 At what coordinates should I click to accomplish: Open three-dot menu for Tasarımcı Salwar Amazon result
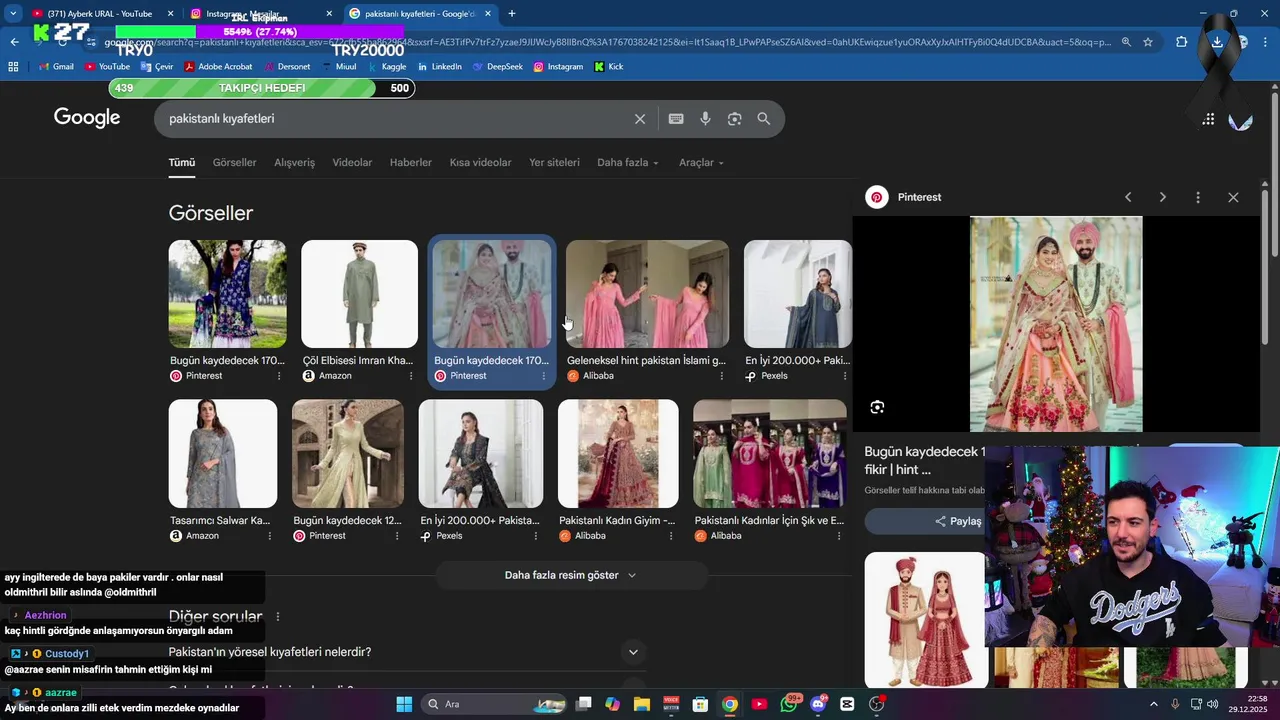coord(270,536)
